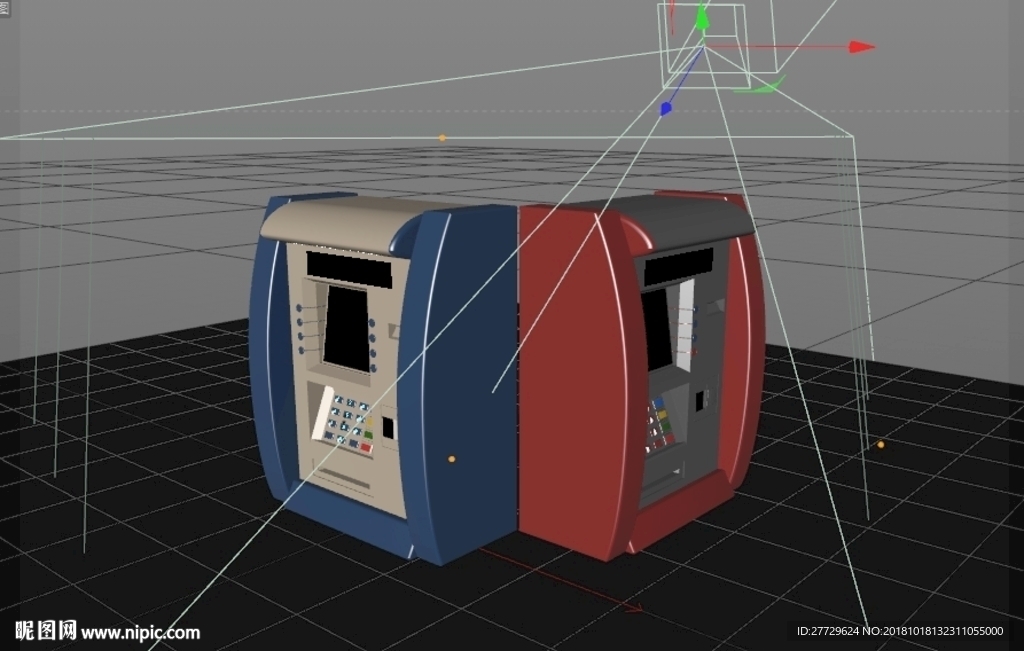
Task: Click the green key on blue ATM keypad
Action: (368, 436)
